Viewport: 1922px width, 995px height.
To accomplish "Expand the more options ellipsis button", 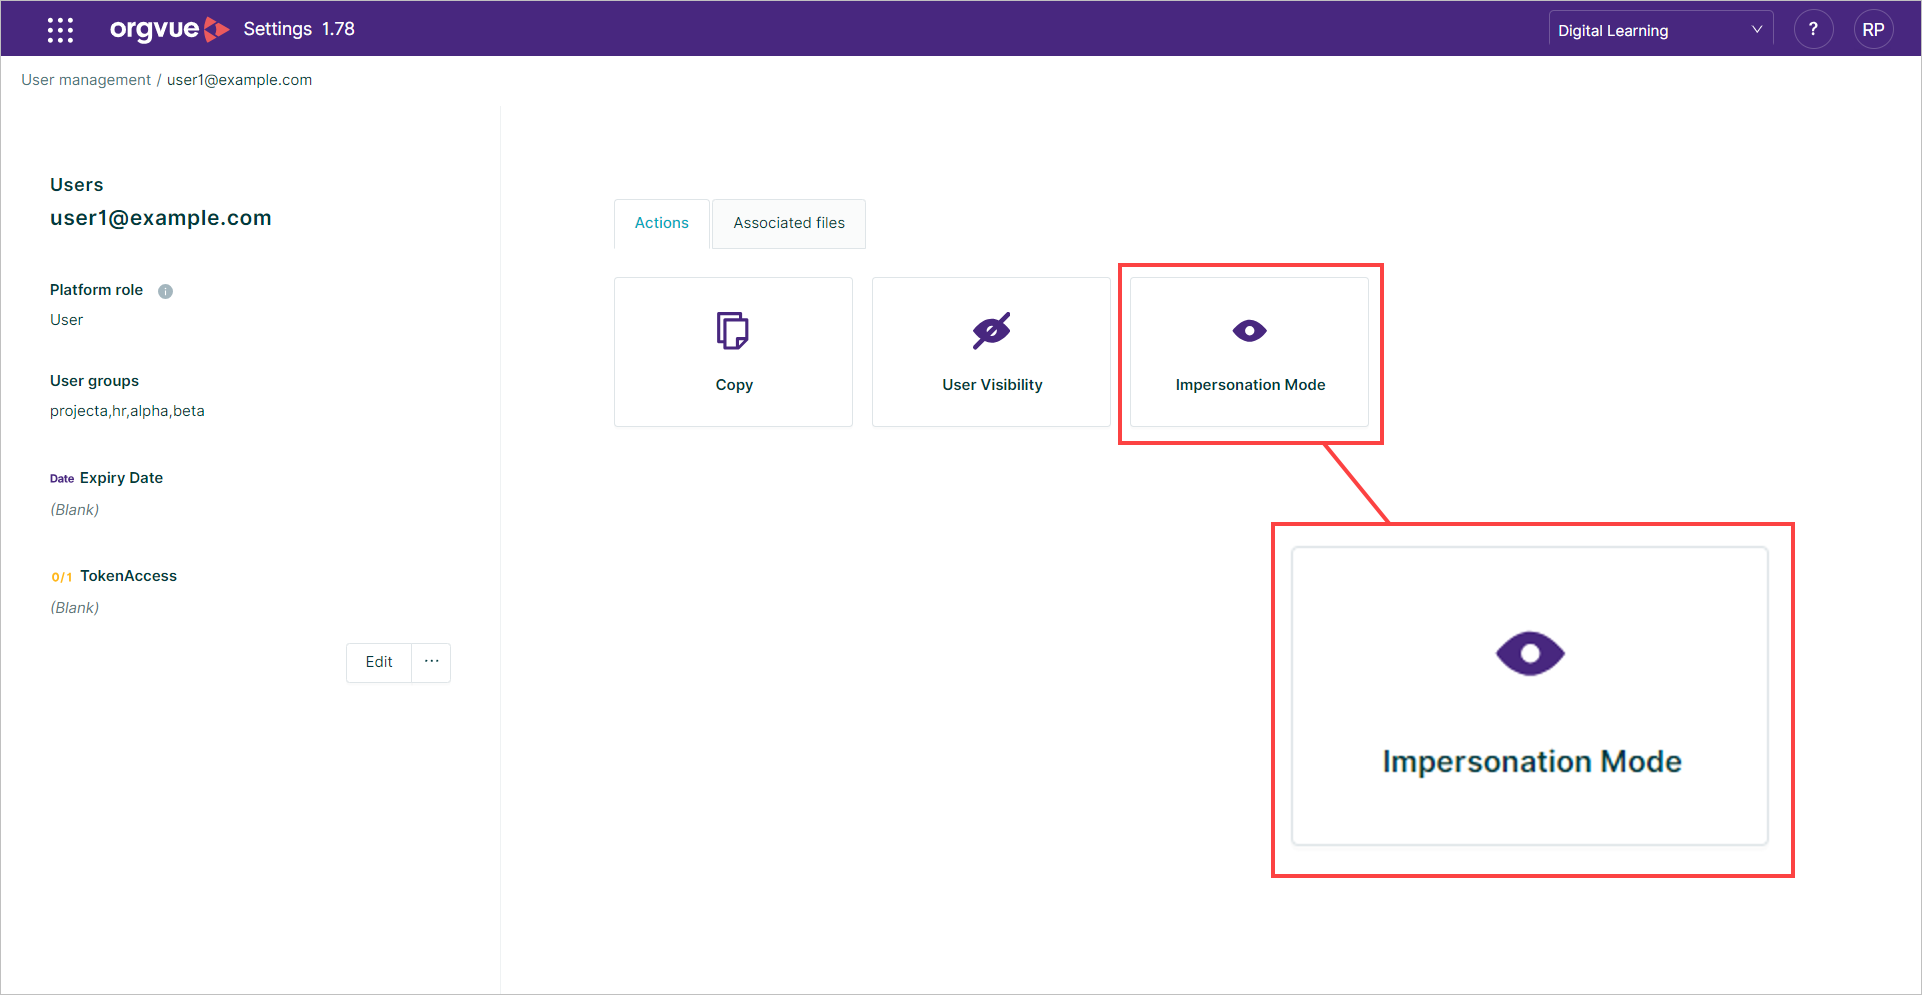I will (431, 662).
